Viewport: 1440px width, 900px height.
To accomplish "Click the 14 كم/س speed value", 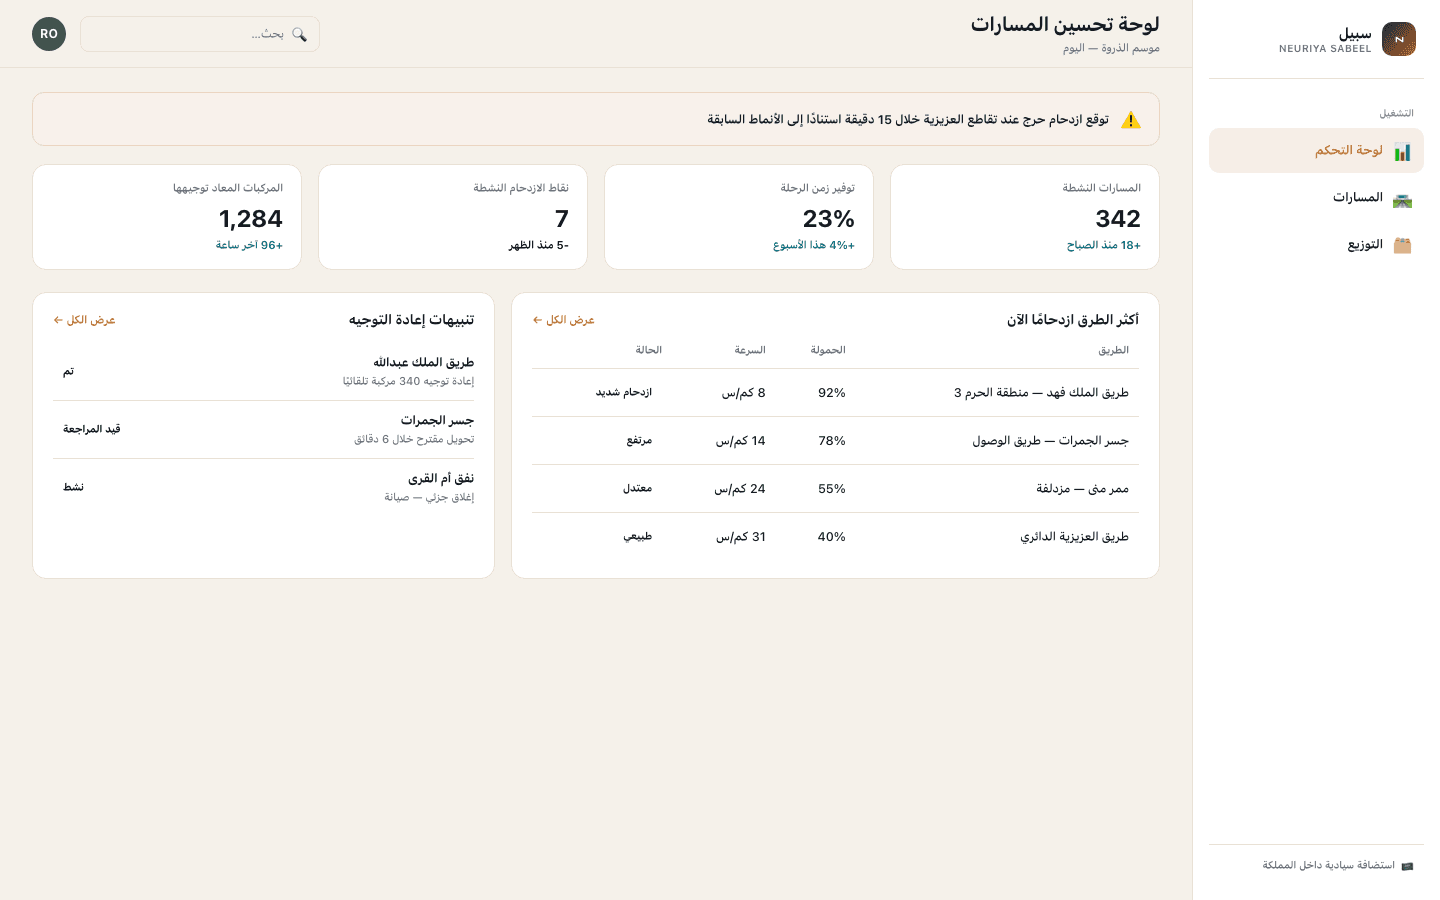I will pos(741,441).
